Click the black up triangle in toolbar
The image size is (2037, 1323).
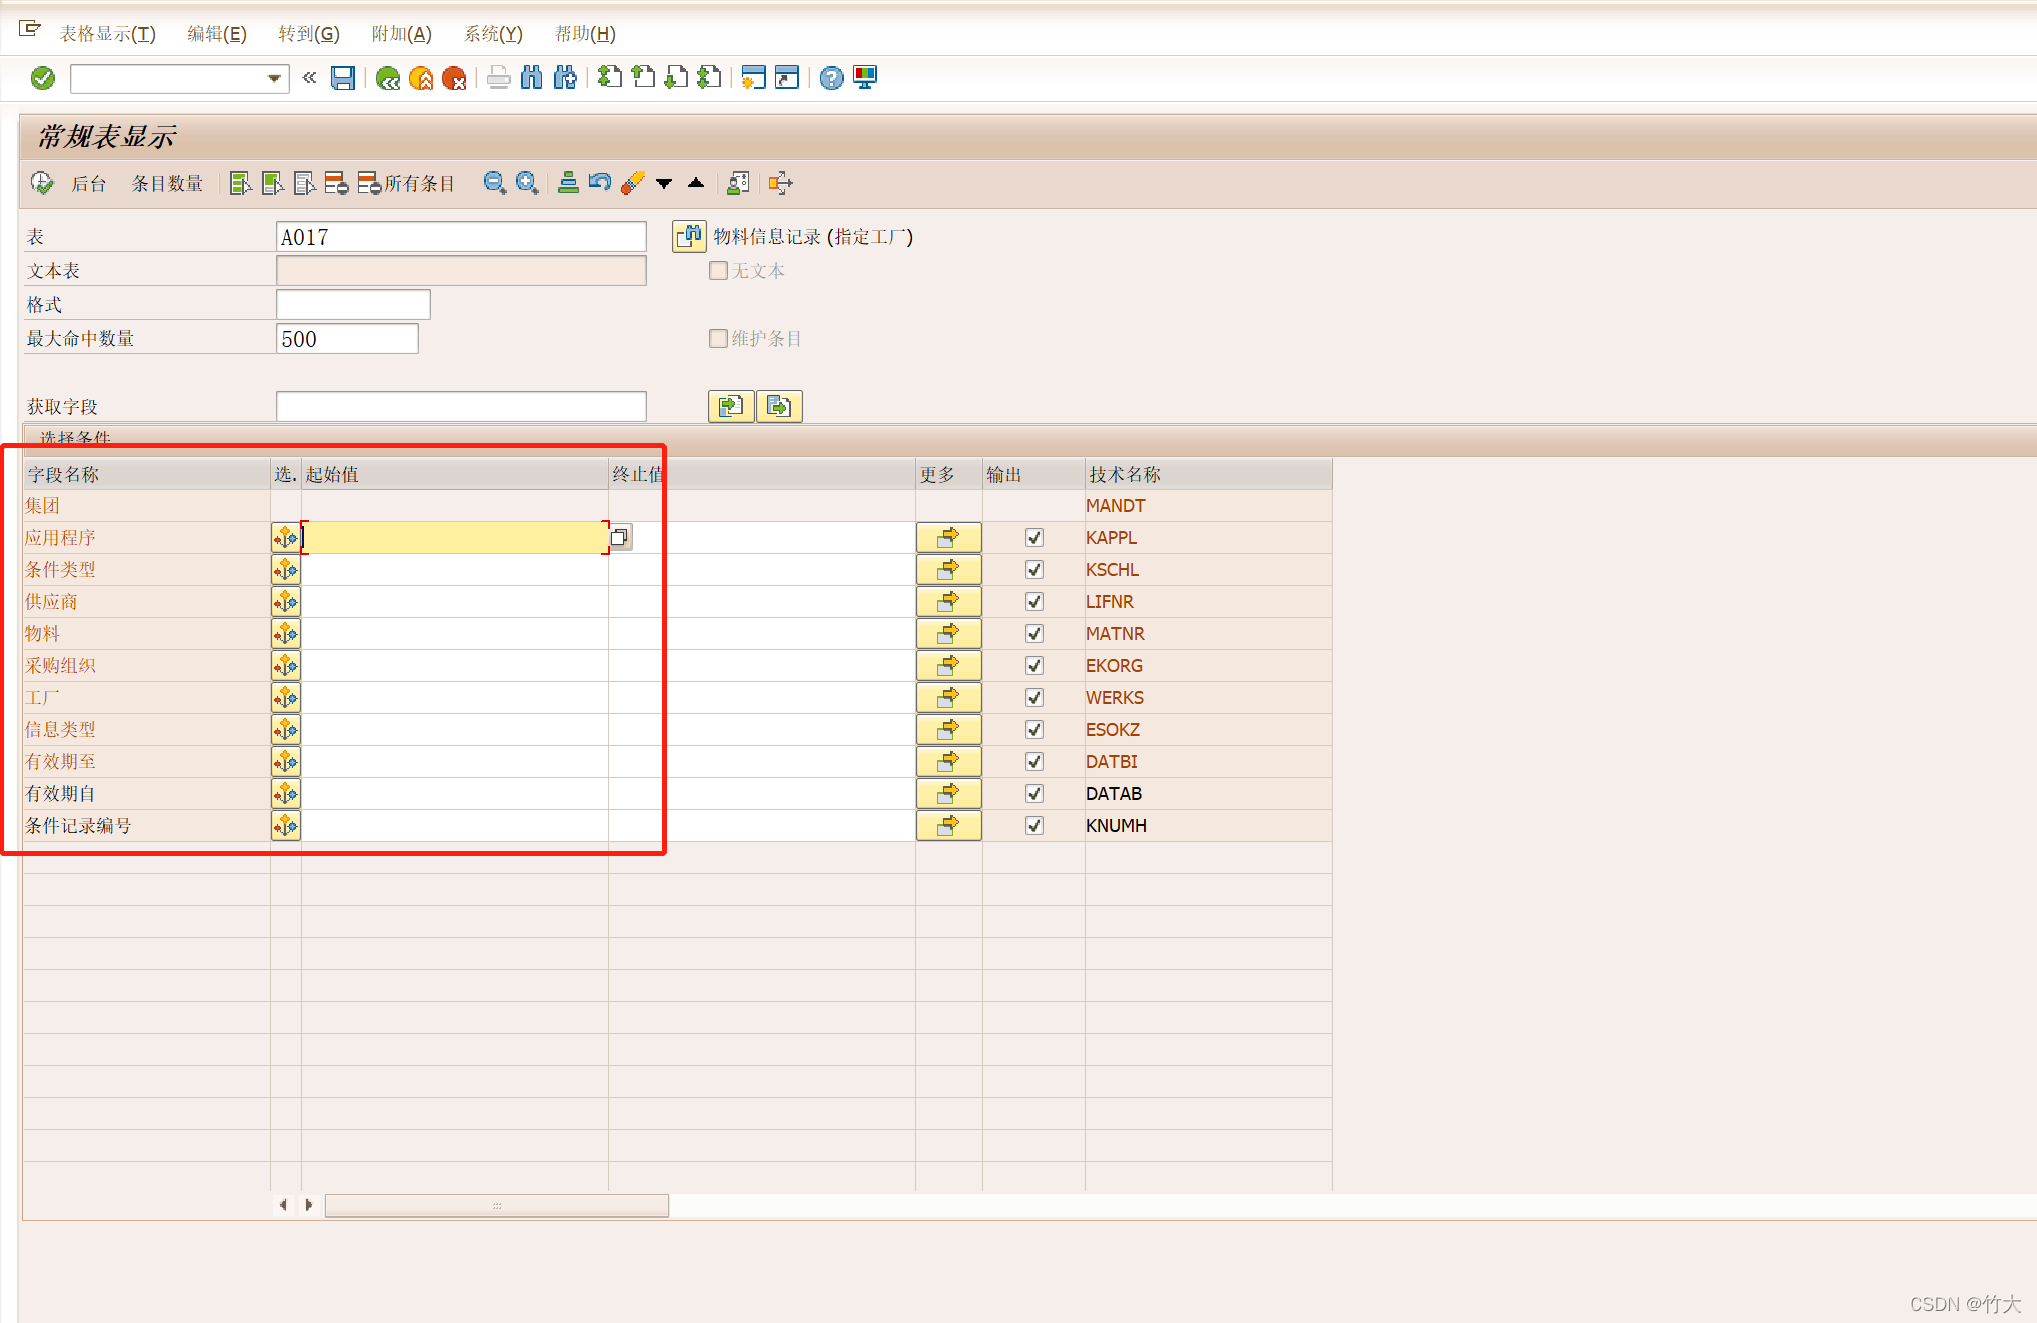696,183
